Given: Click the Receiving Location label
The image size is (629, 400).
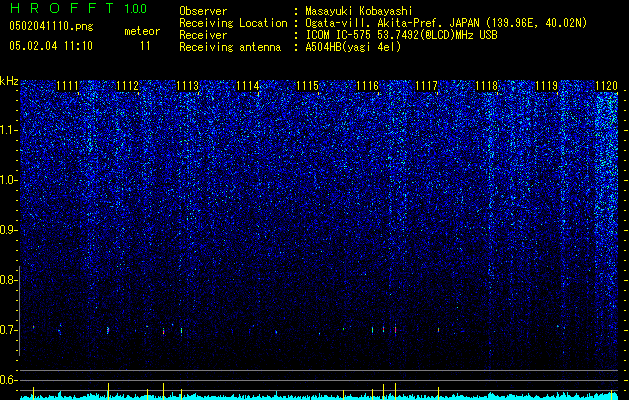Looking at the screenshot, I should pyautogui.click(x=233, y=23).
